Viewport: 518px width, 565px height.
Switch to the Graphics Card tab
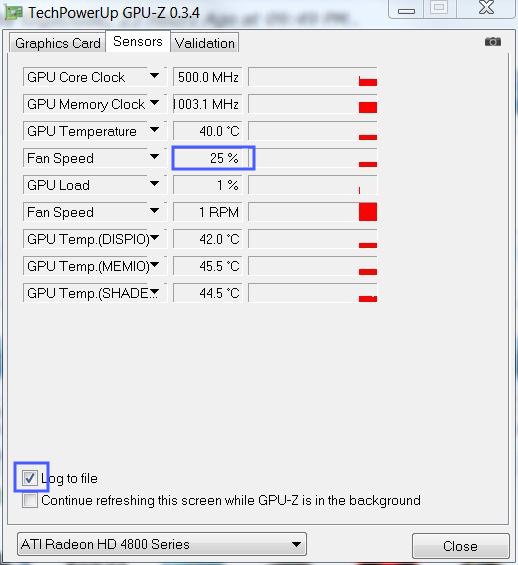click(x=58, y=43)
